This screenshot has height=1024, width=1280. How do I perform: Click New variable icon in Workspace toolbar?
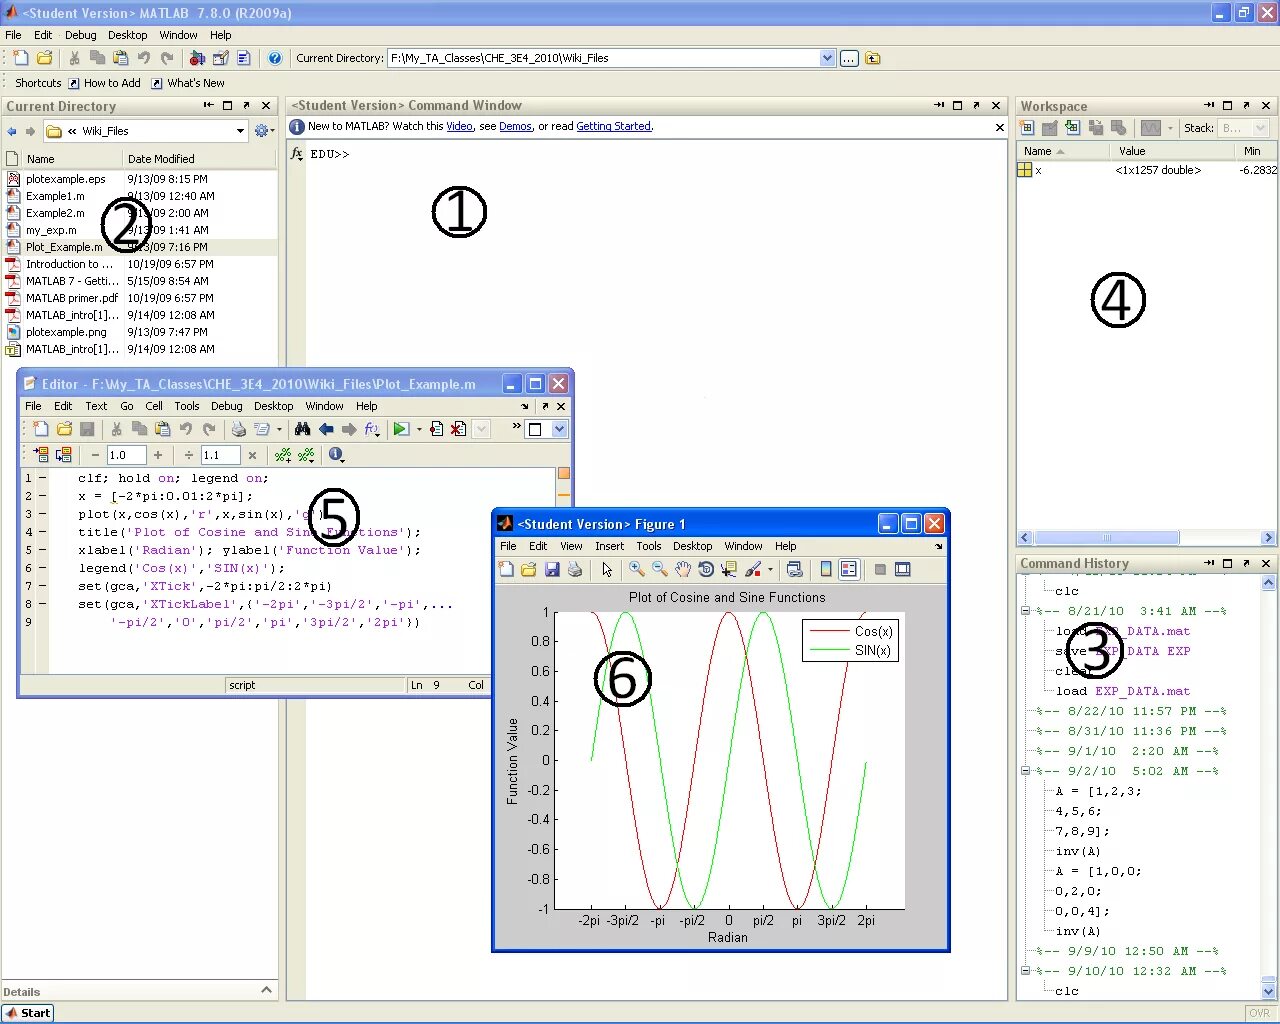pos(1026,128)
